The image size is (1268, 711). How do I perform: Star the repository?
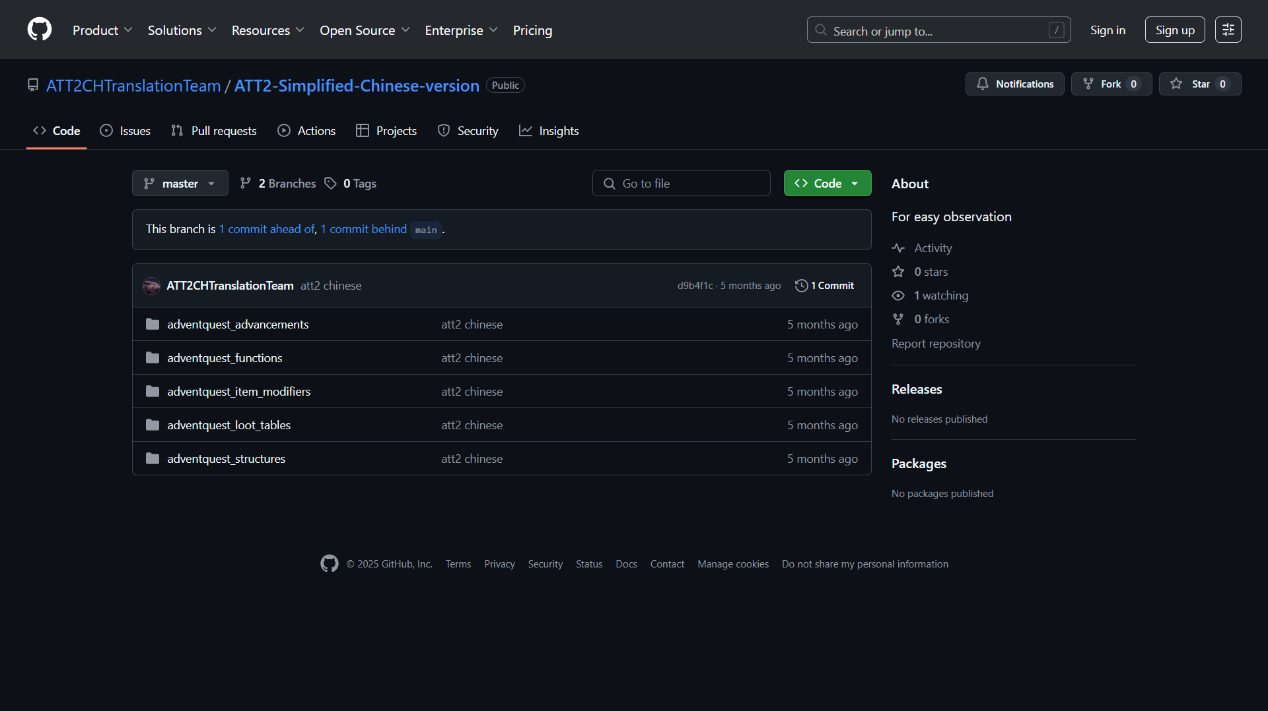[1200, 84]
